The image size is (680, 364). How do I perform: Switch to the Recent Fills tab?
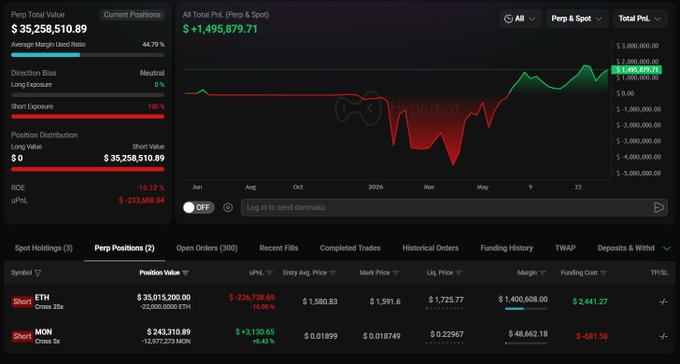(x=279, y=248)
